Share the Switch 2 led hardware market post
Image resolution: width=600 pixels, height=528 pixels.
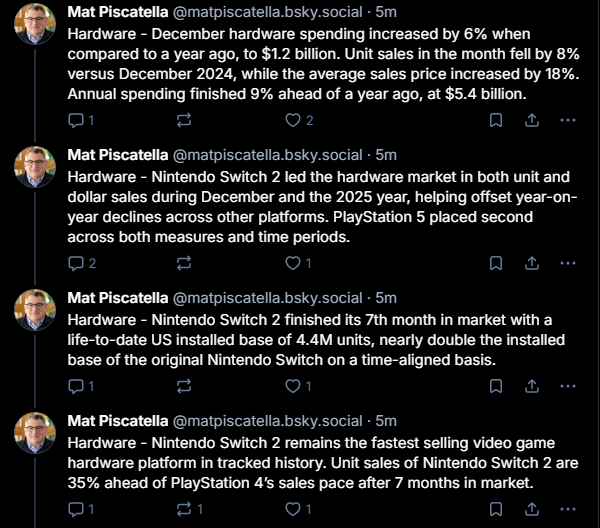click(x=532, y=264)
